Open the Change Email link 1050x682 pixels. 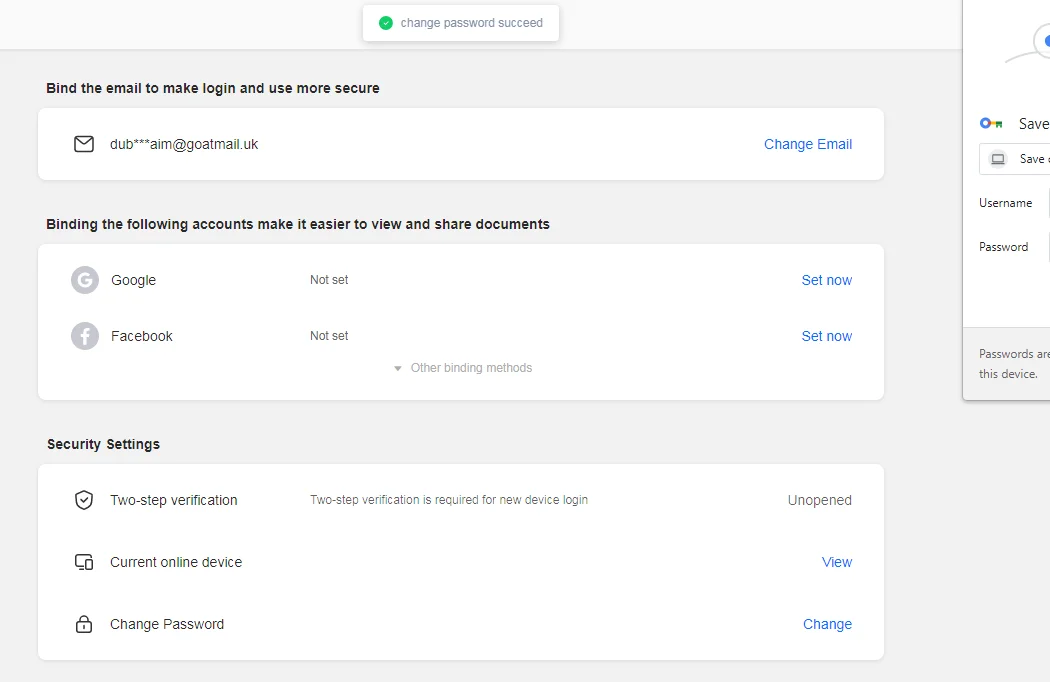(x=808, y=144)
